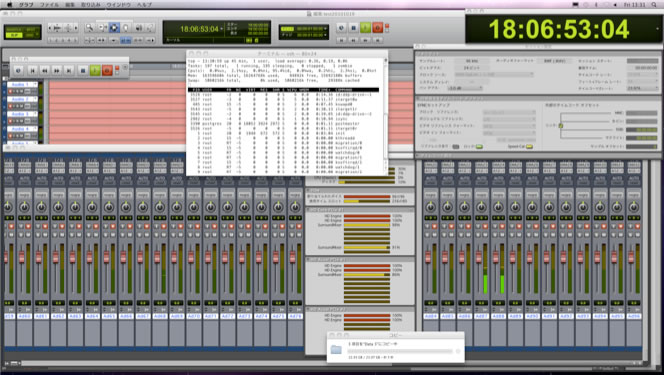Viewport: 664px width, 375px height.
Task: Mute the Audio 3 track
Action: [x=21, y=121]
